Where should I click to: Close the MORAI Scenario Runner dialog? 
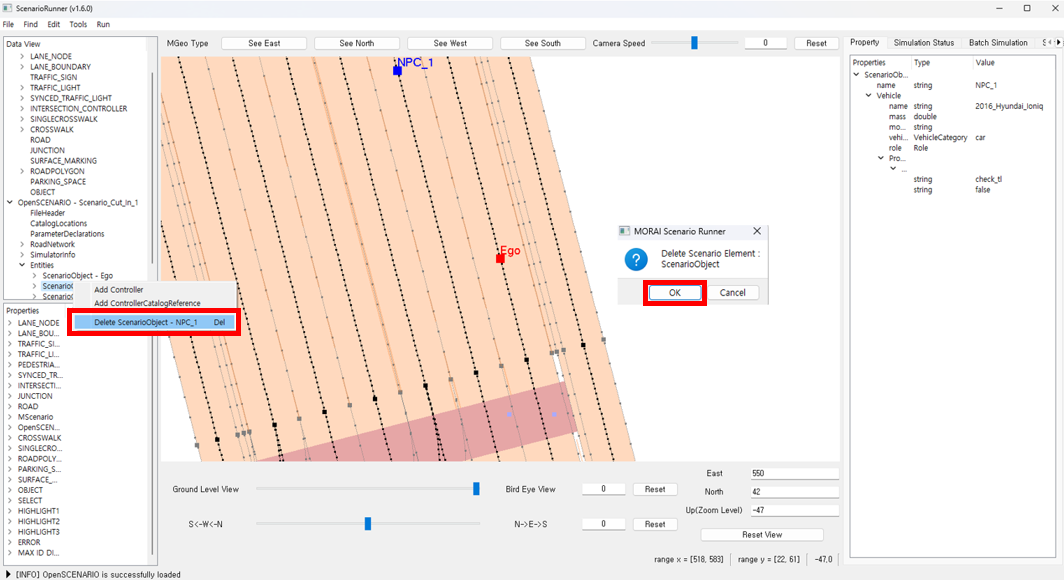pyautogui.click(x=756, y=231)
